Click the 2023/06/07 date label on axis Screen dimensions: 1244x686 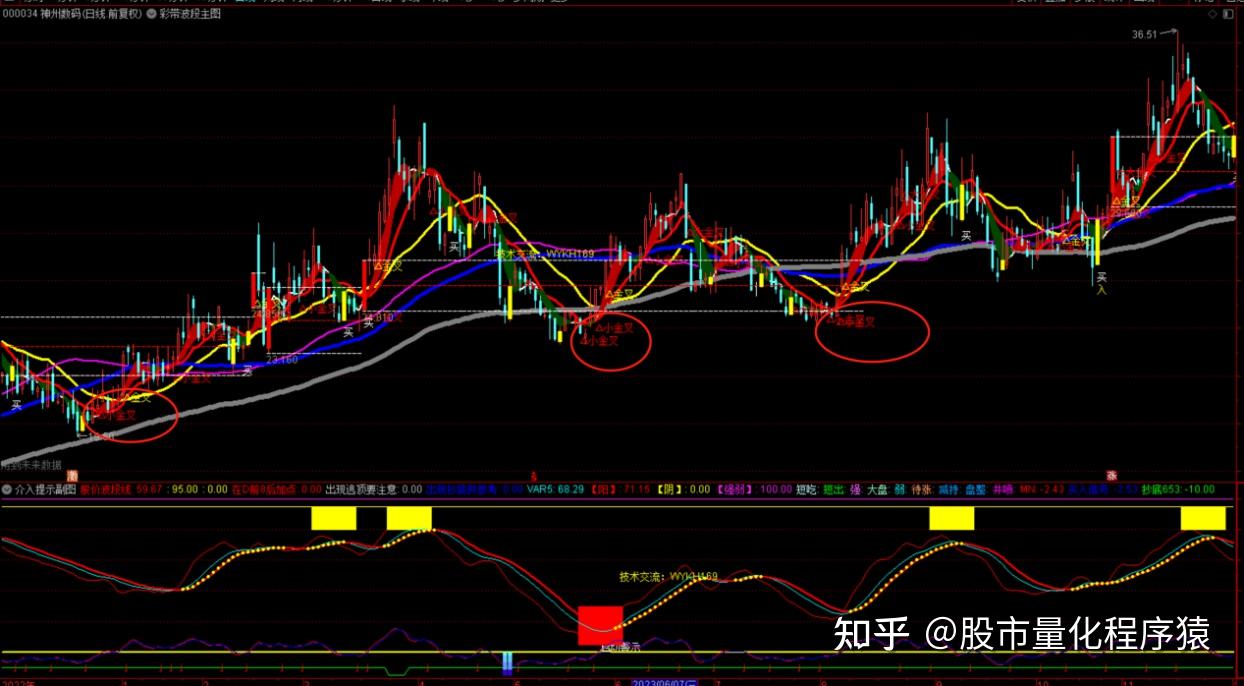pos(664,681)
